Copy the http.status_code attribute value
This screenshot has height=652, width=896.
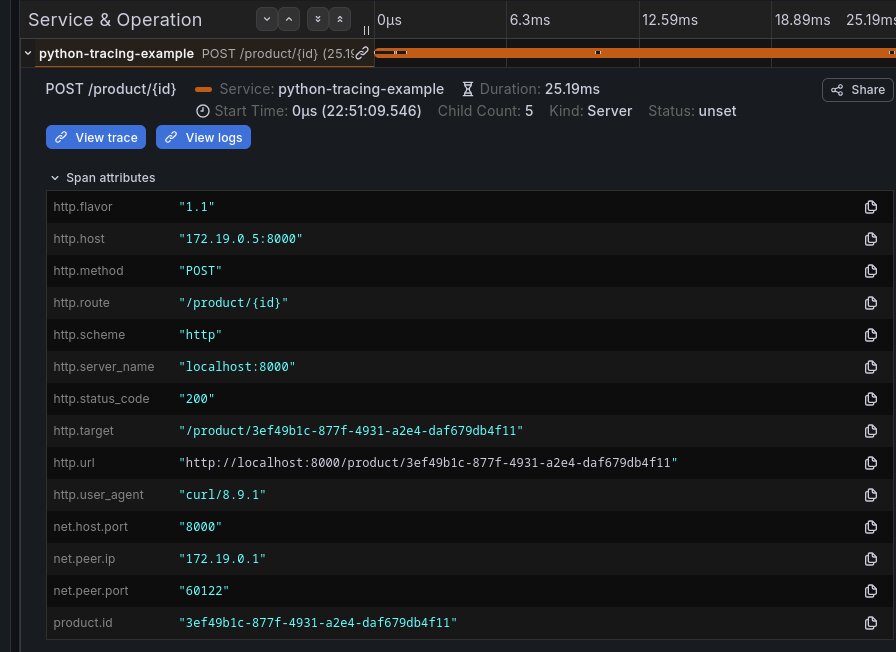(x=871, y=399)
